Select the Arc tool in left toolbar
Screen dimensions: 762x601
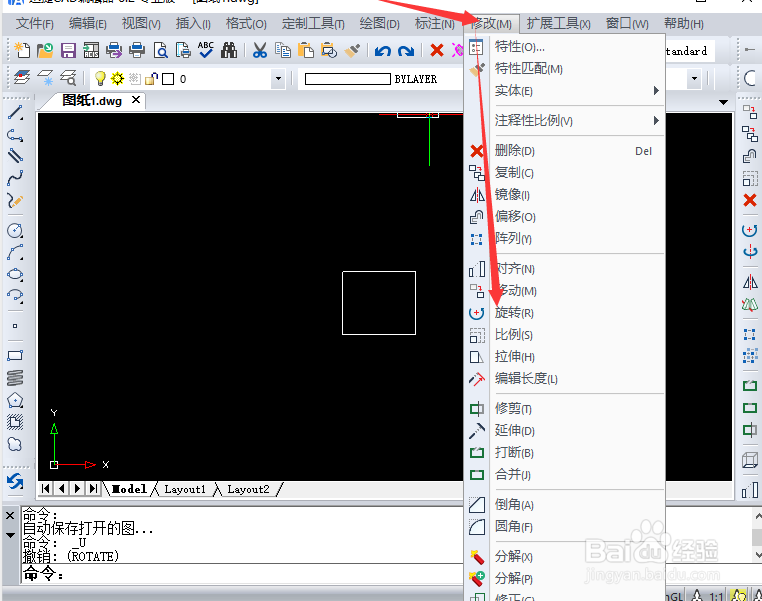point(15,252)
